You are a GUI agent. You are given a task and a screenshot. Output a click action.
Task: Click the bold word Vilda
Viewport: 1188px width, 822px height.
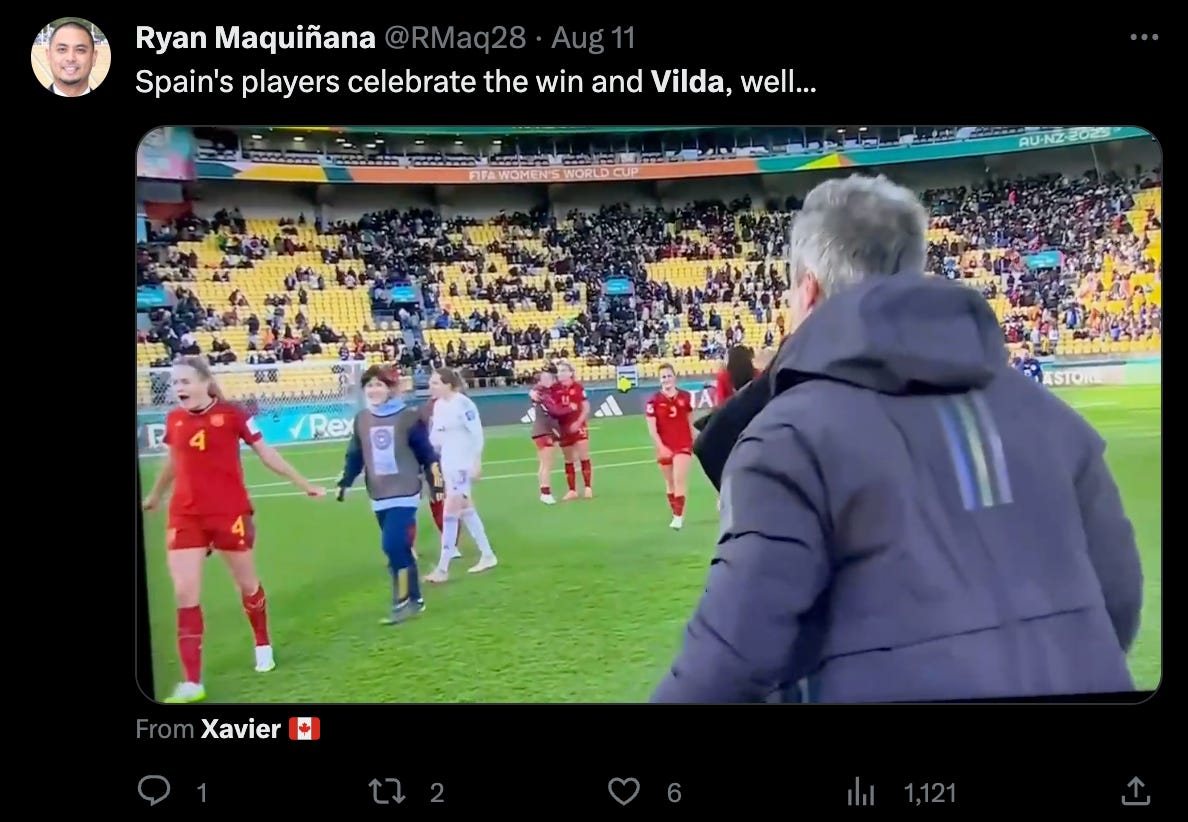coord(687,82)
